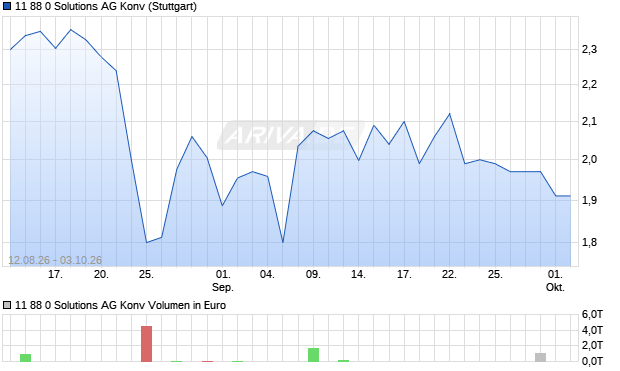Click the y-axis label '2,1'
The width and height of the screenshot is (620, 371).
click(589, 121)
